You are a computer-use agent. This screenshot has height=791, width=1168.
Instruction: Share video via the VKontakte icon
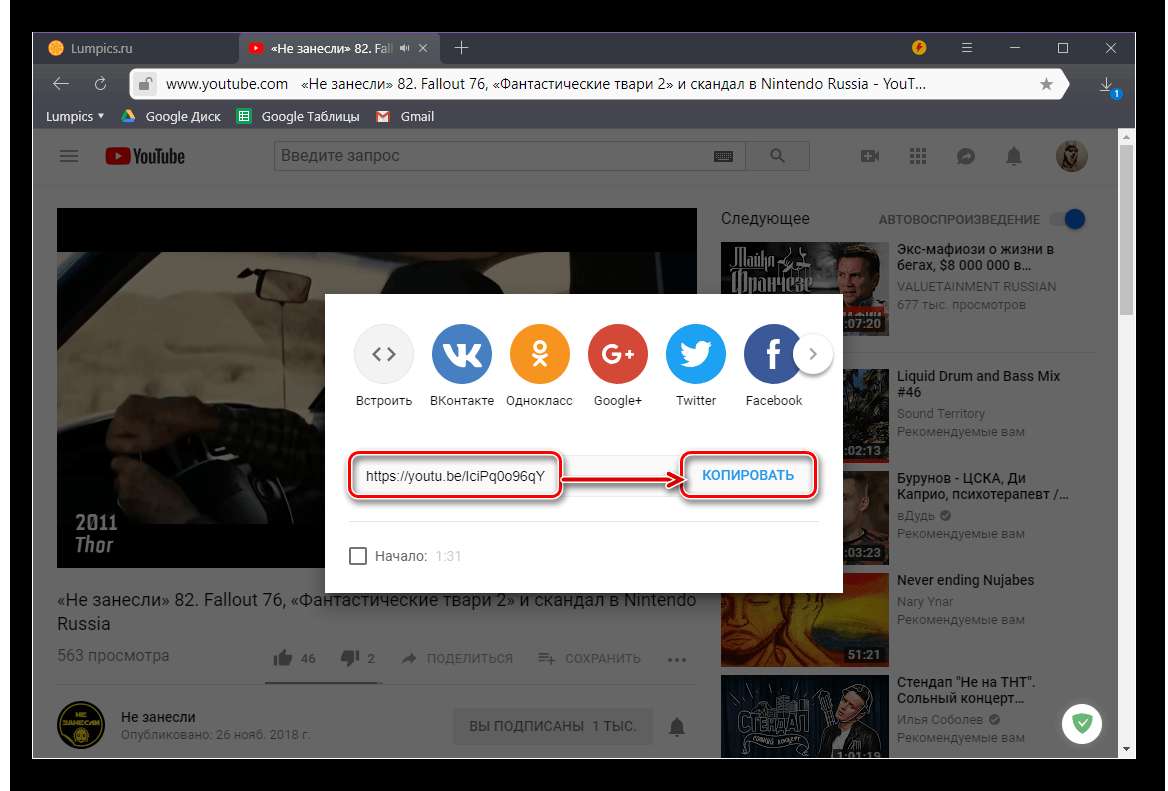462,354
